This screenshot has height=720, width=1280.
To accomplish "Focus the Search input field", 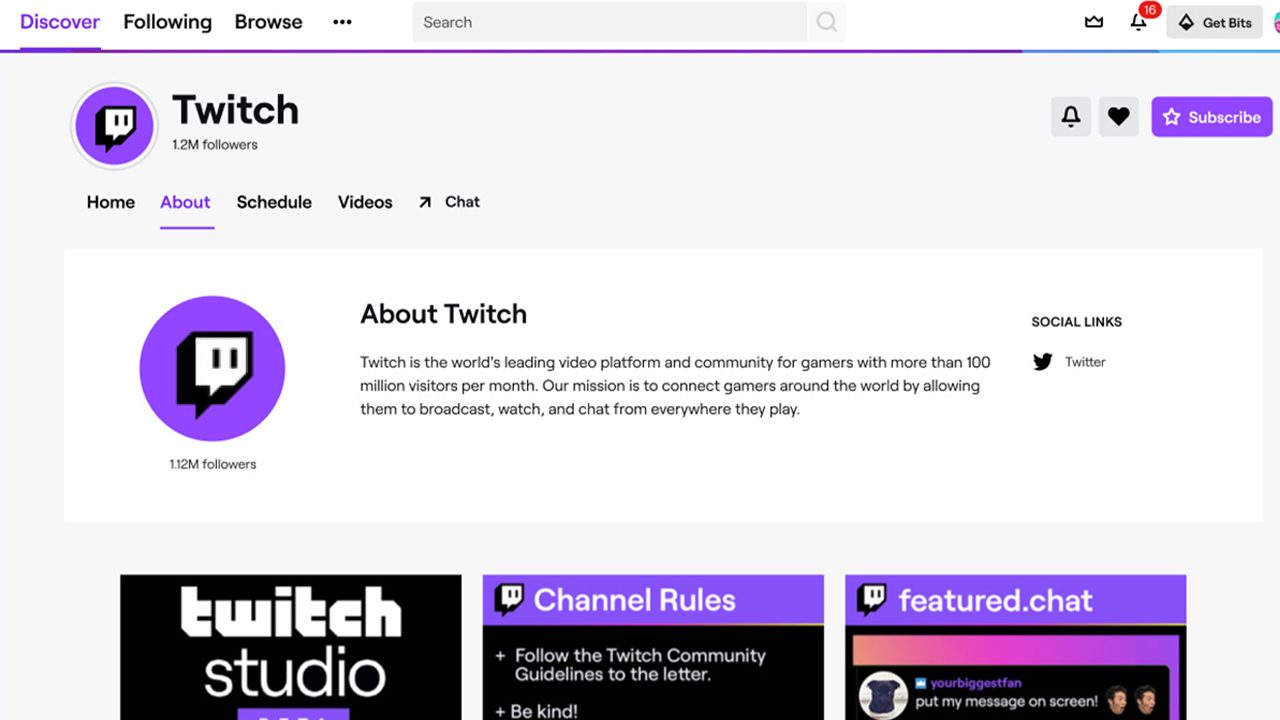I will click(x=609, y=22).
